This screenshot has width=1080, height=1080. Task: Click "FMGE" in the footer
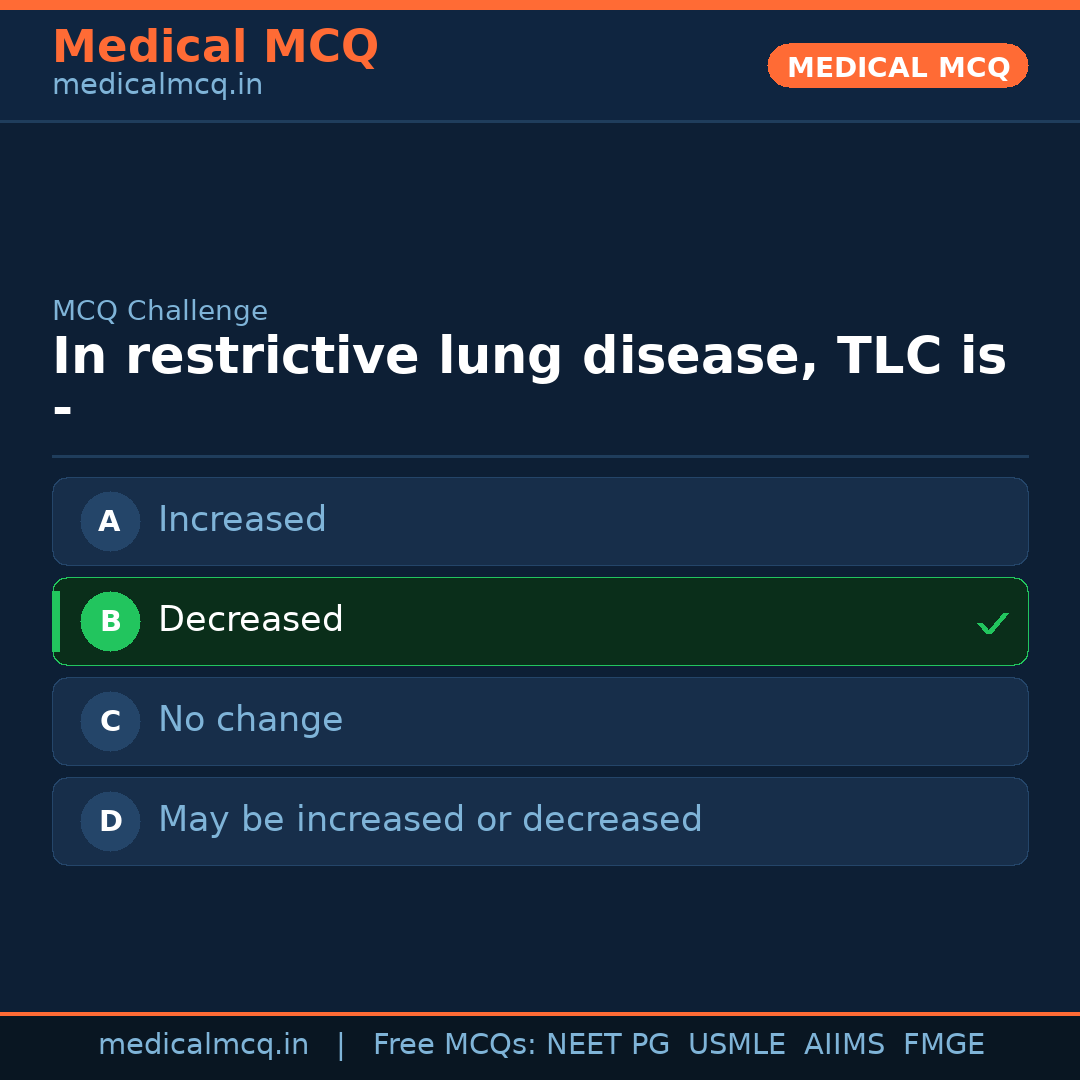click(x=944, y=1045)
